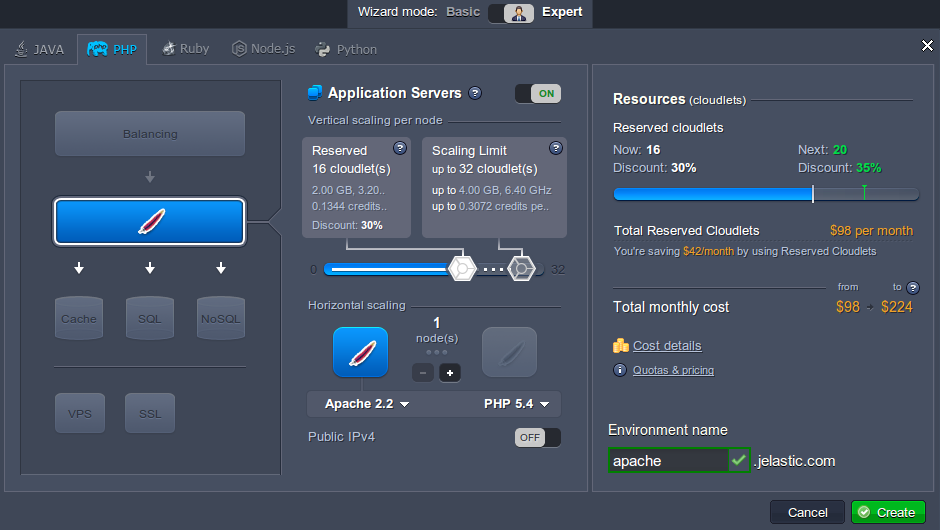Click the Cancel button
The image size is (940, 530).
coord(808,513)
